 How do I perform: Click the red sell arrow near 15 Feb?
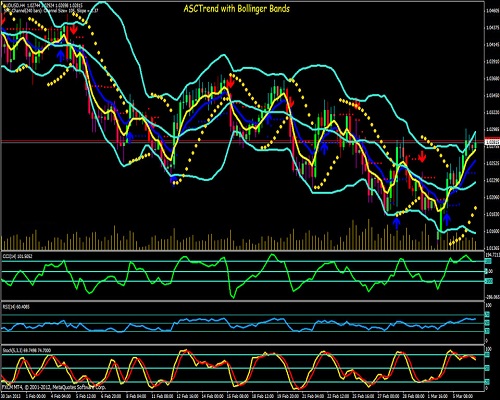click(230, 82)
